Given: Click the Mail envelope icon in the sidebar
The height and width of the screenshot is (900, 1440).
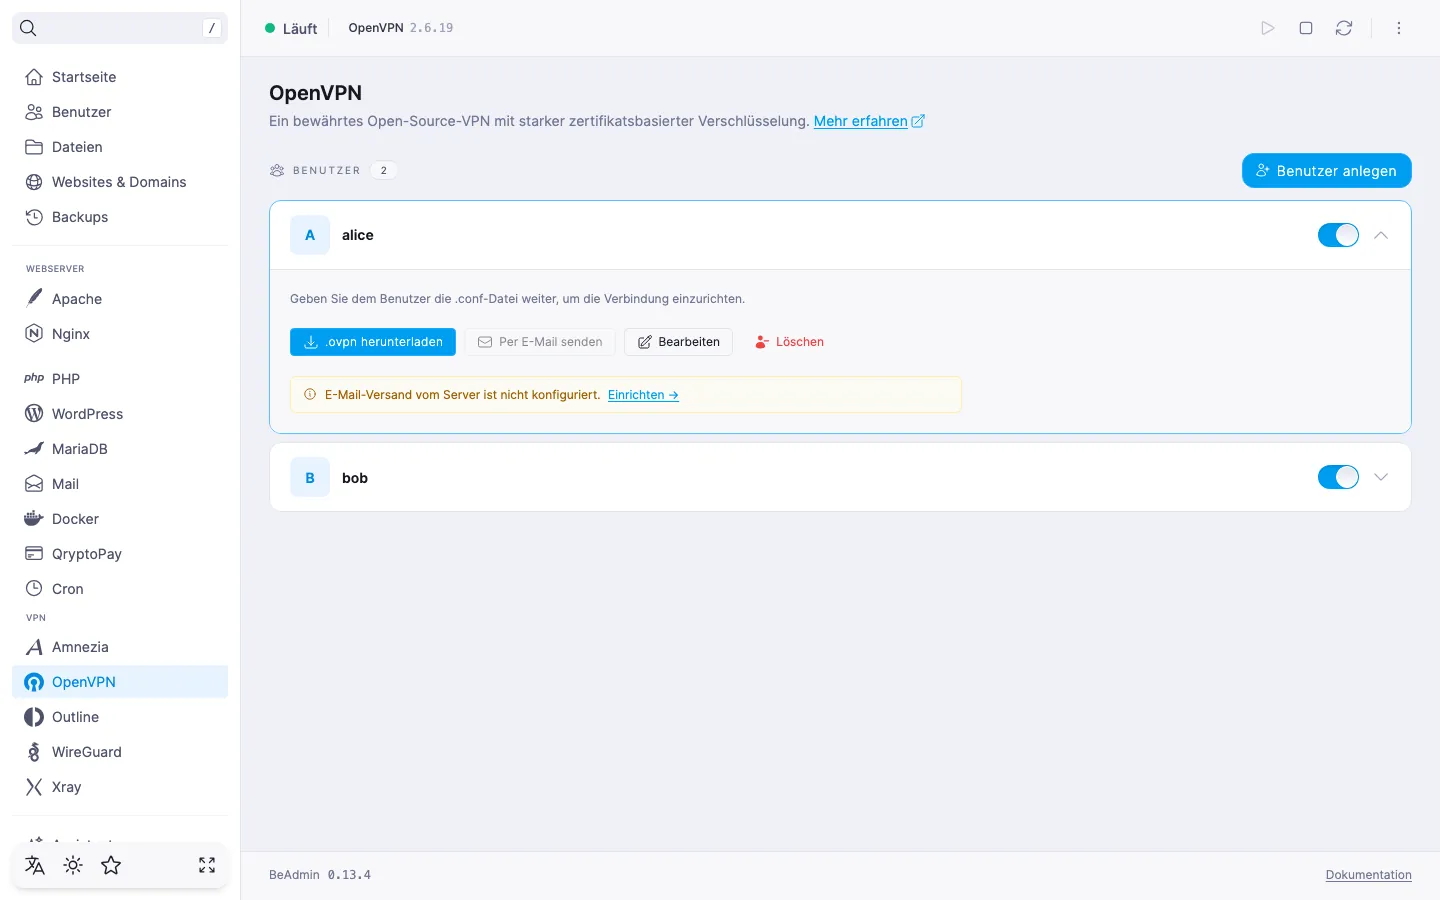Looking at the screenshot, I should click(x=34, y=484).
